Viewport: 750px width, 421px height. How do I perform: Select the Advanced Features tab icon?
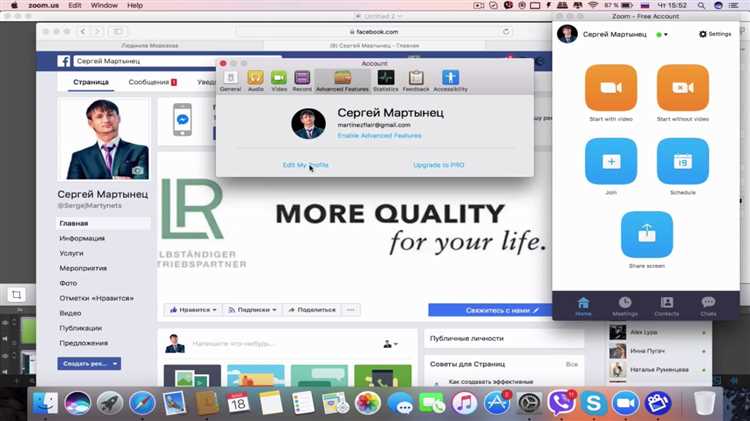342,81
